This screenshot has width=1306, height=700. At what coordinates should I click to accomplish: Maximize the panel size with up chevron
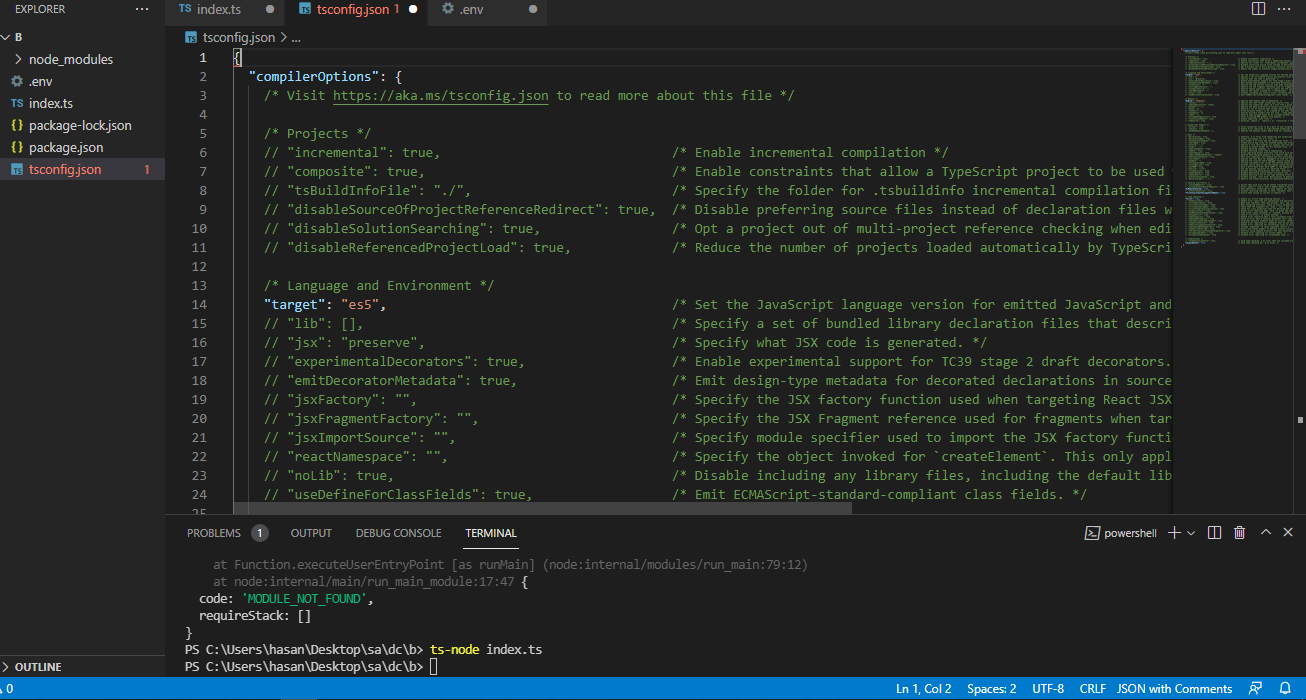point(1265,533)
